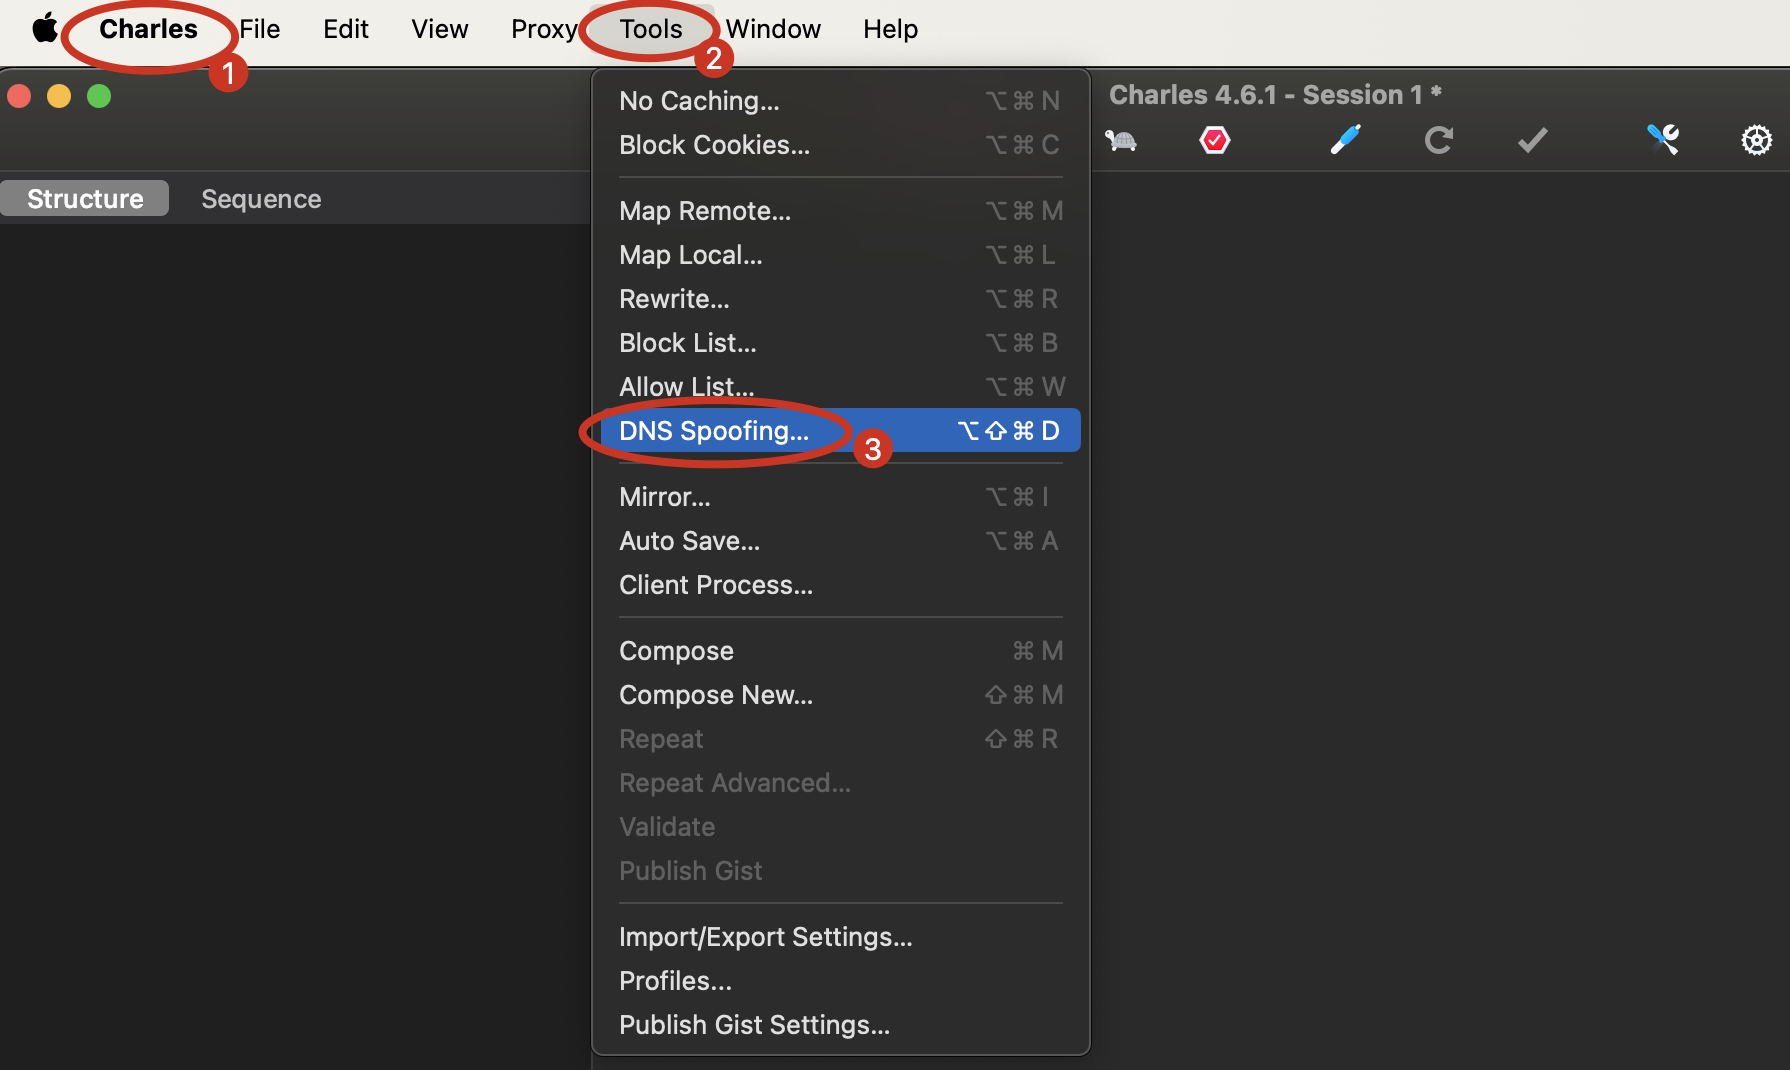
Task: Open Import/Export Settings
Action: (x=840, y=937)
